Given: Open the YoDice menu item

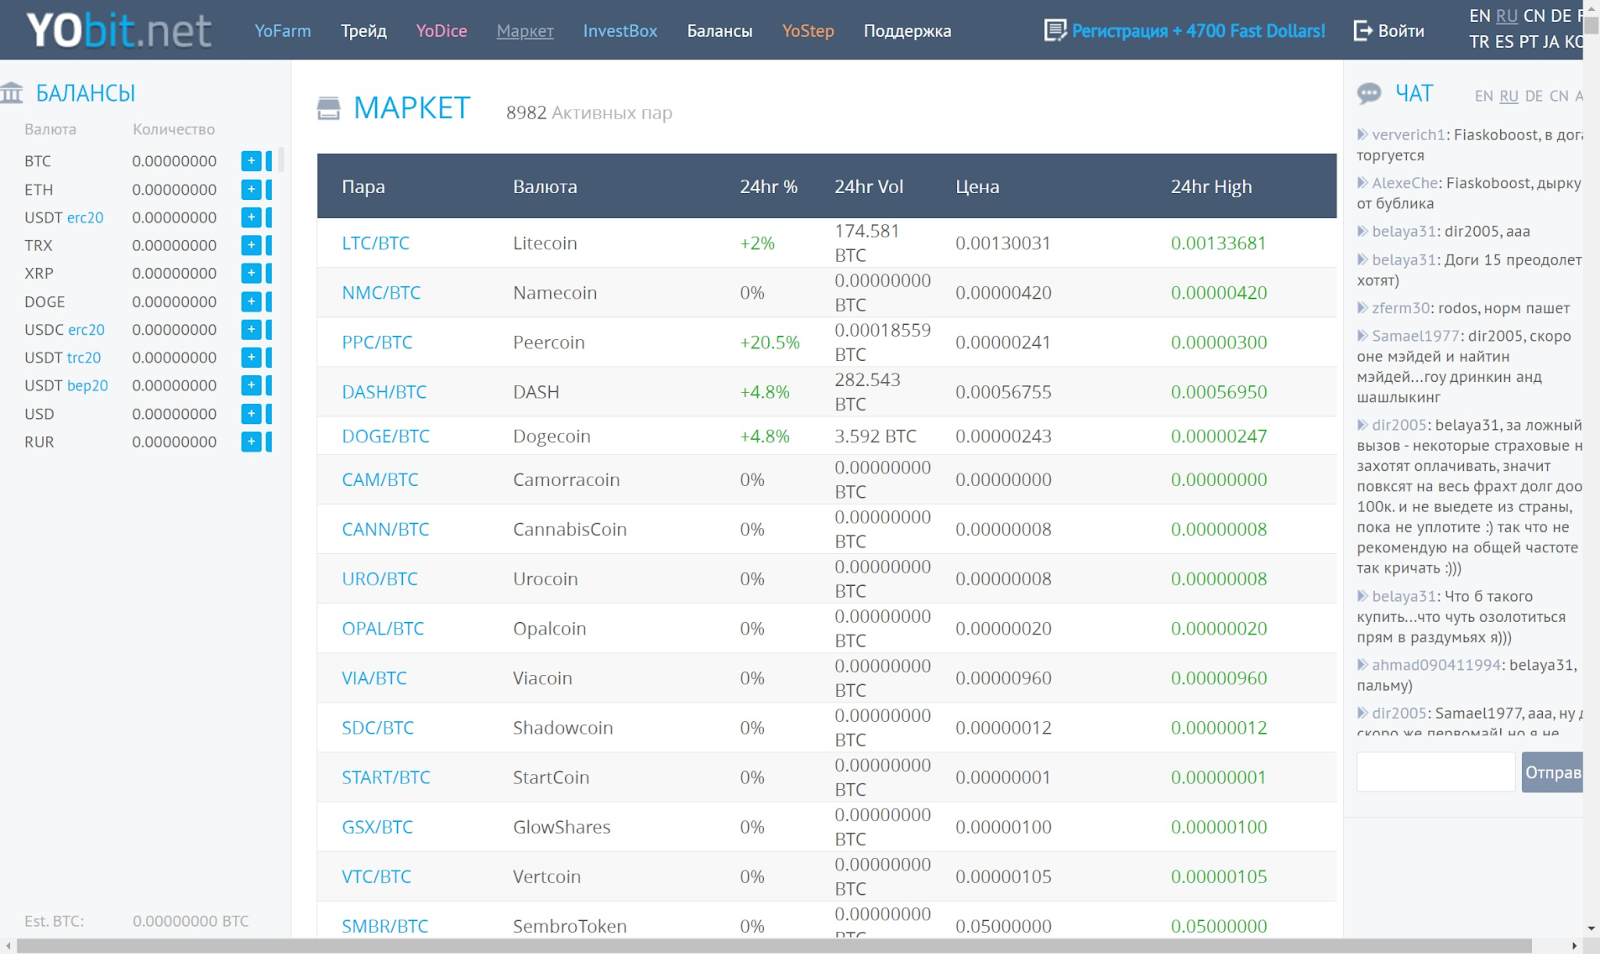Looking at the screenshot, I should click(442, 31).
